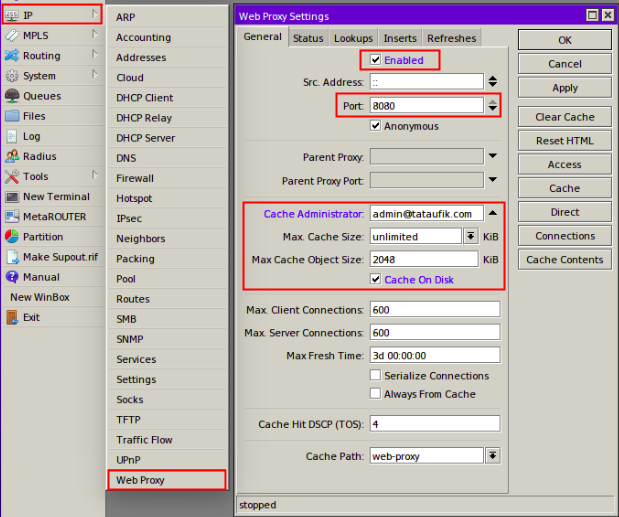Click the Port input field
This screenshot has height=517, width=619.
[x=427, y=105]
